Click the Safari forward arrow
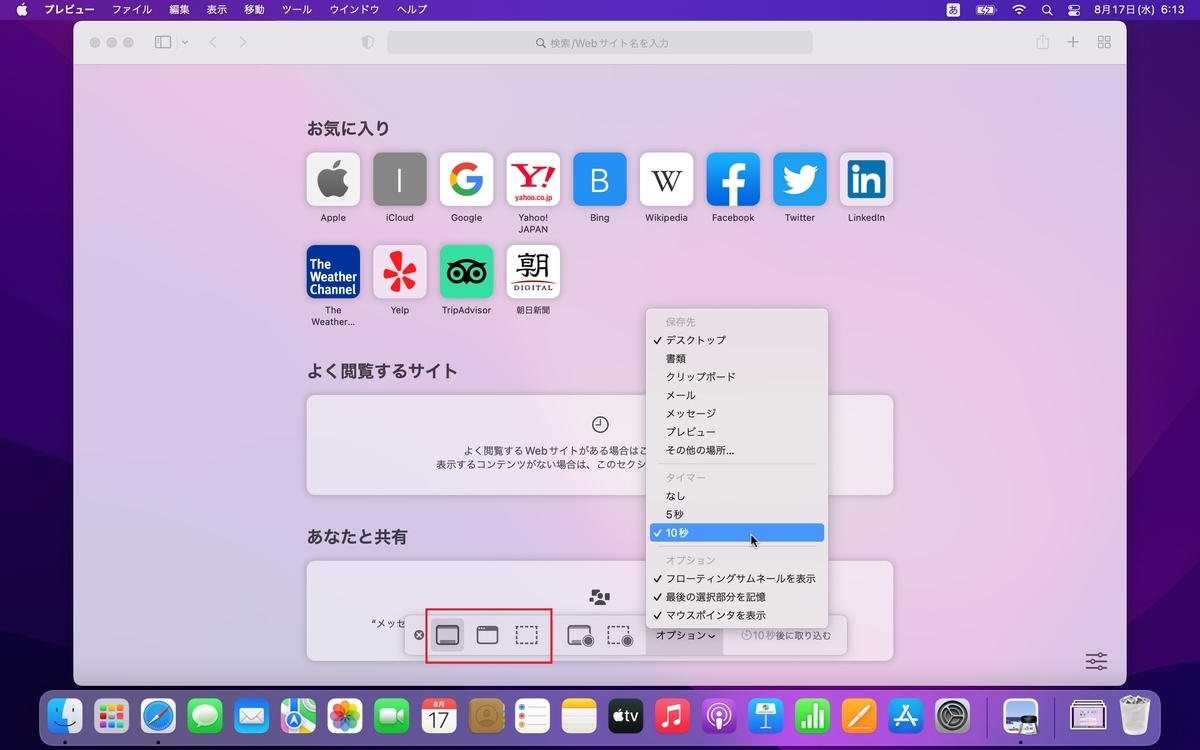This screenshot has width=1200, height=750. pyautogui.click(x=243, y=43)
